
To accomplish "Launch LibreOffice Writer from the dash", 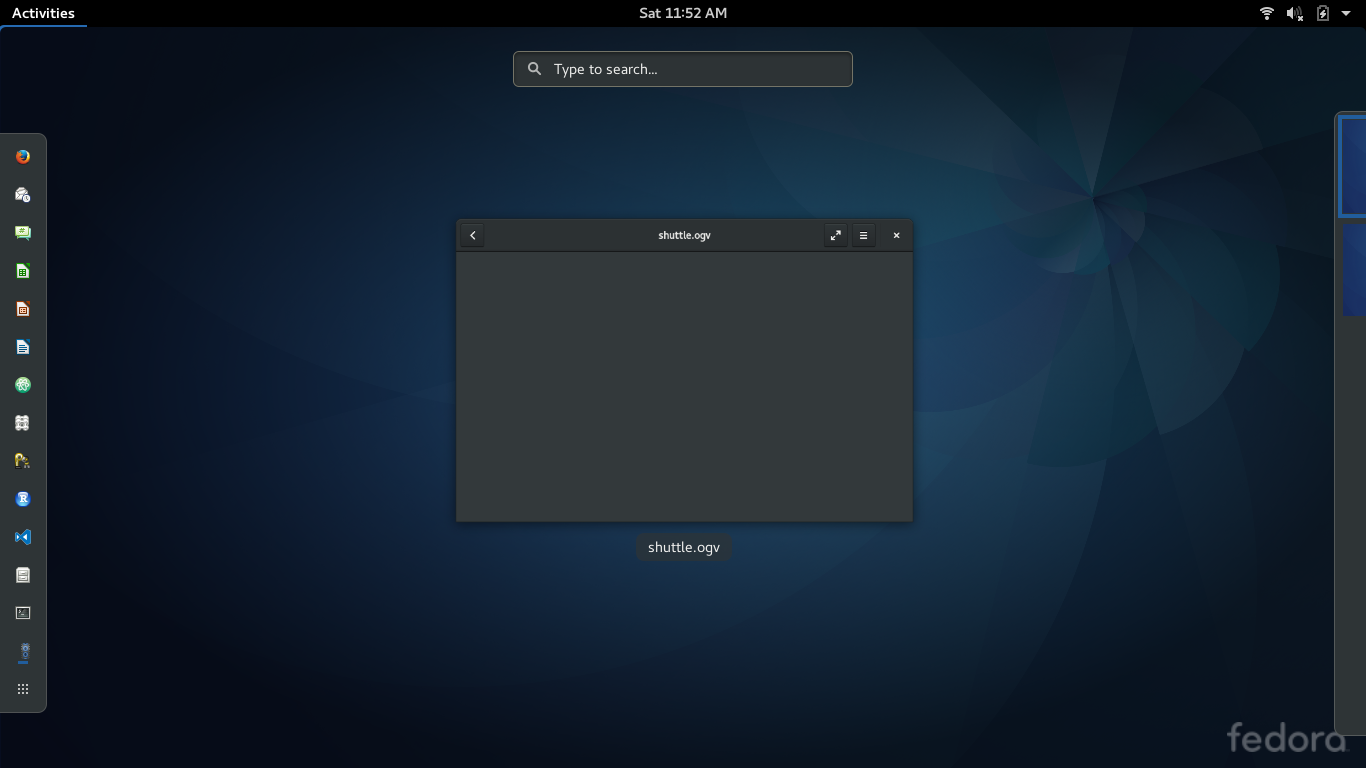I will coord(23,347).
